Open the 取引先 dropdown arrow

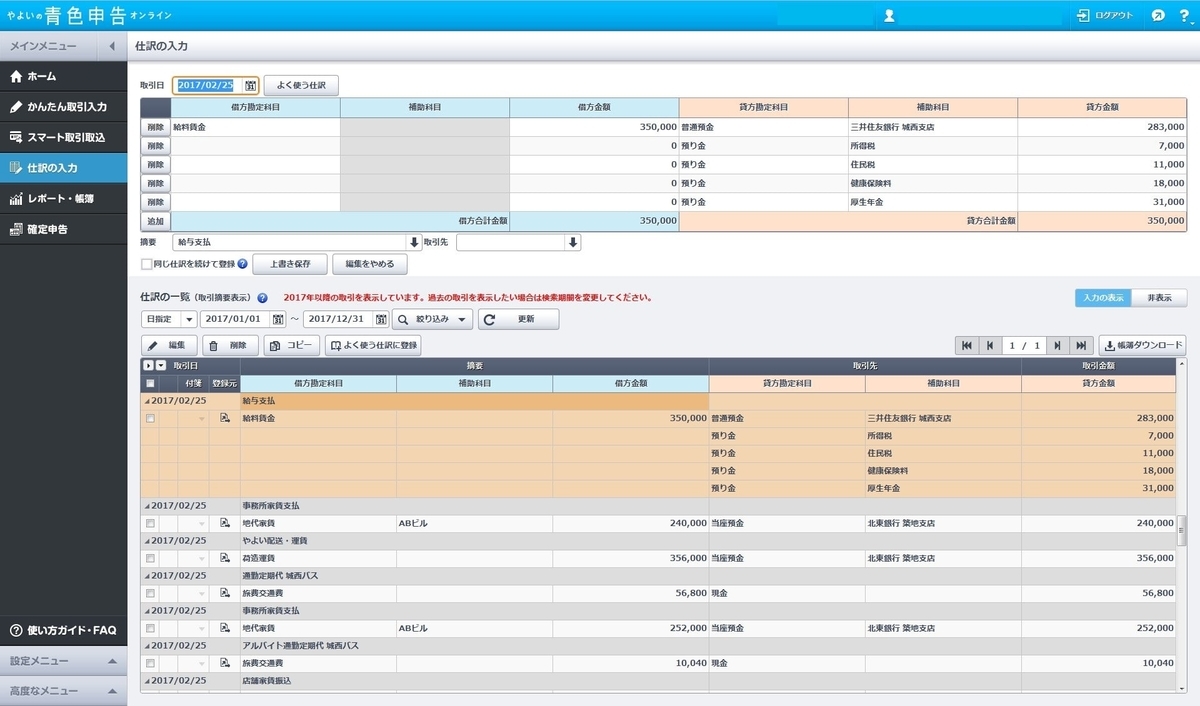click(x=573, y=242)
